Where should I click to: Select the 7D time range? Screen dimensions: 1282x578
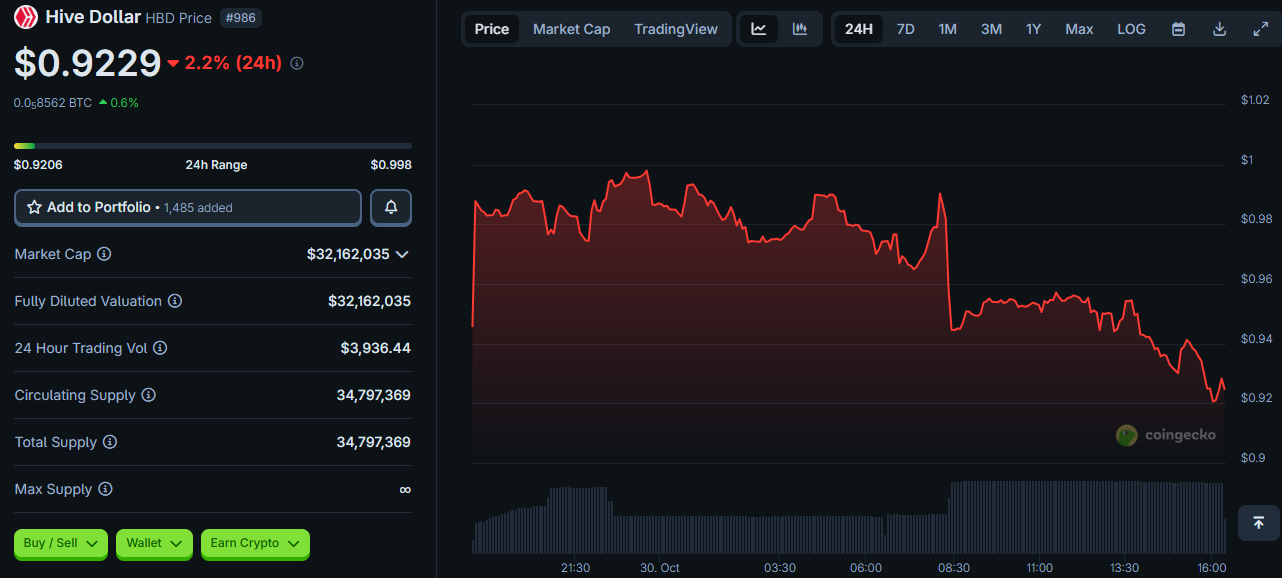click(x=905, y=29)
